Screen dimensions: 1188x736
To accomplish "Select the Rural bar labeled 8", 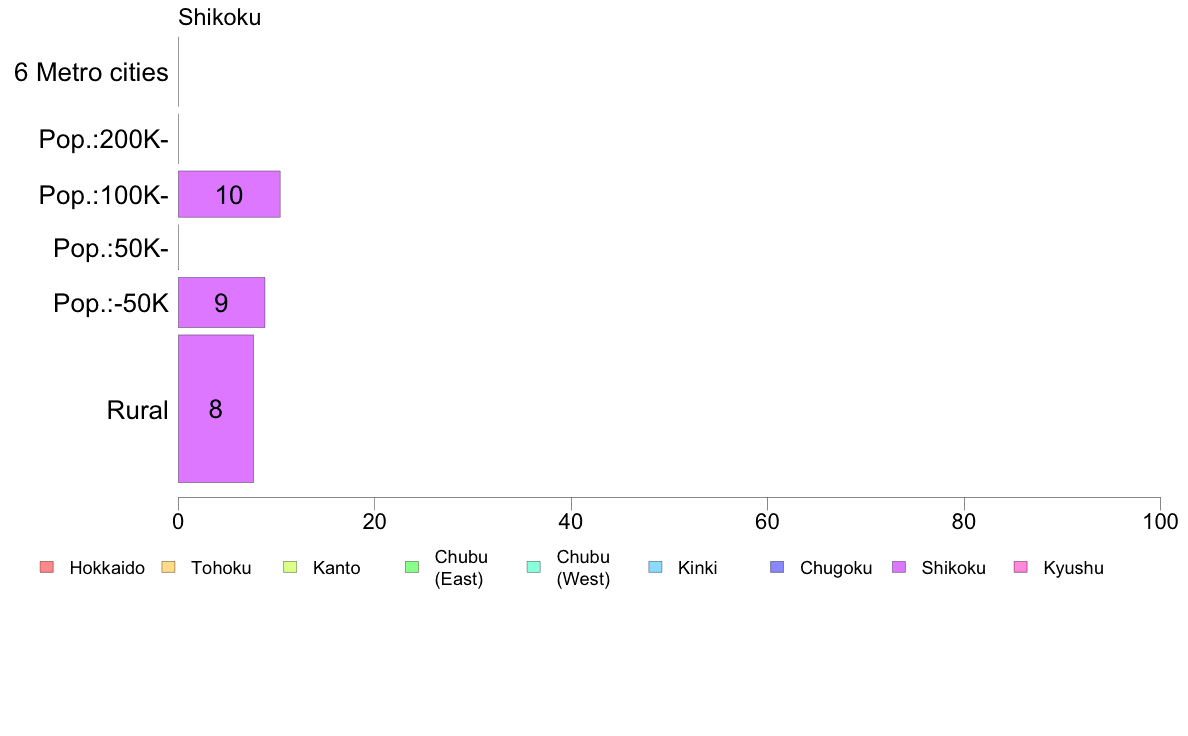I will click(216, 409).
